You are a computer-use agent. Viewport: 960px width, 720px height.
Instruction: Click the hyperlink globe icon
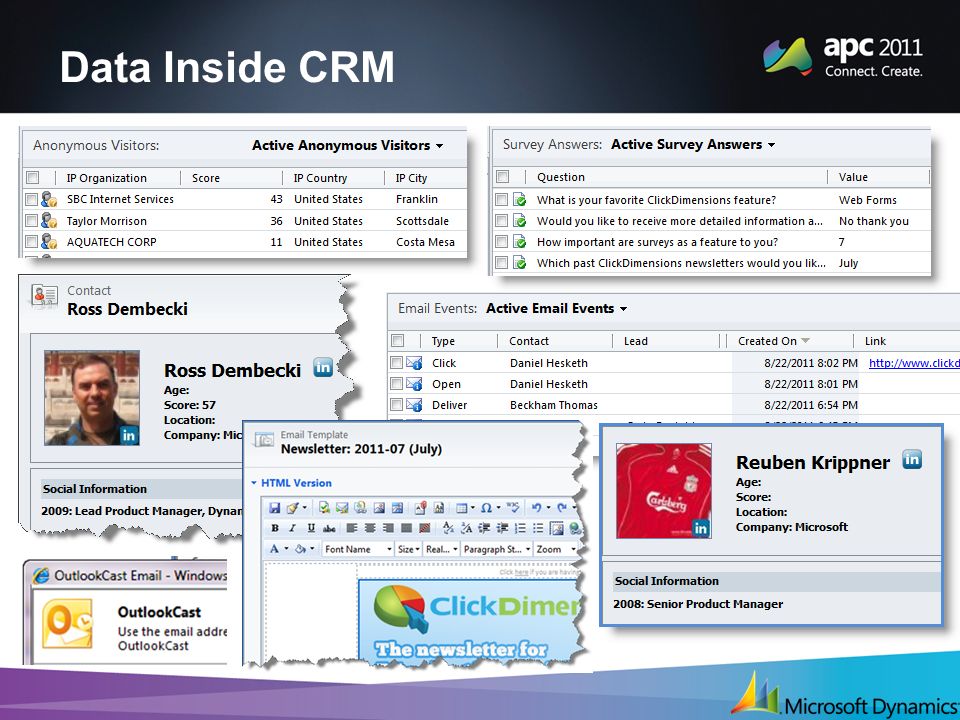pyautogui.click(x=575, y=528)
